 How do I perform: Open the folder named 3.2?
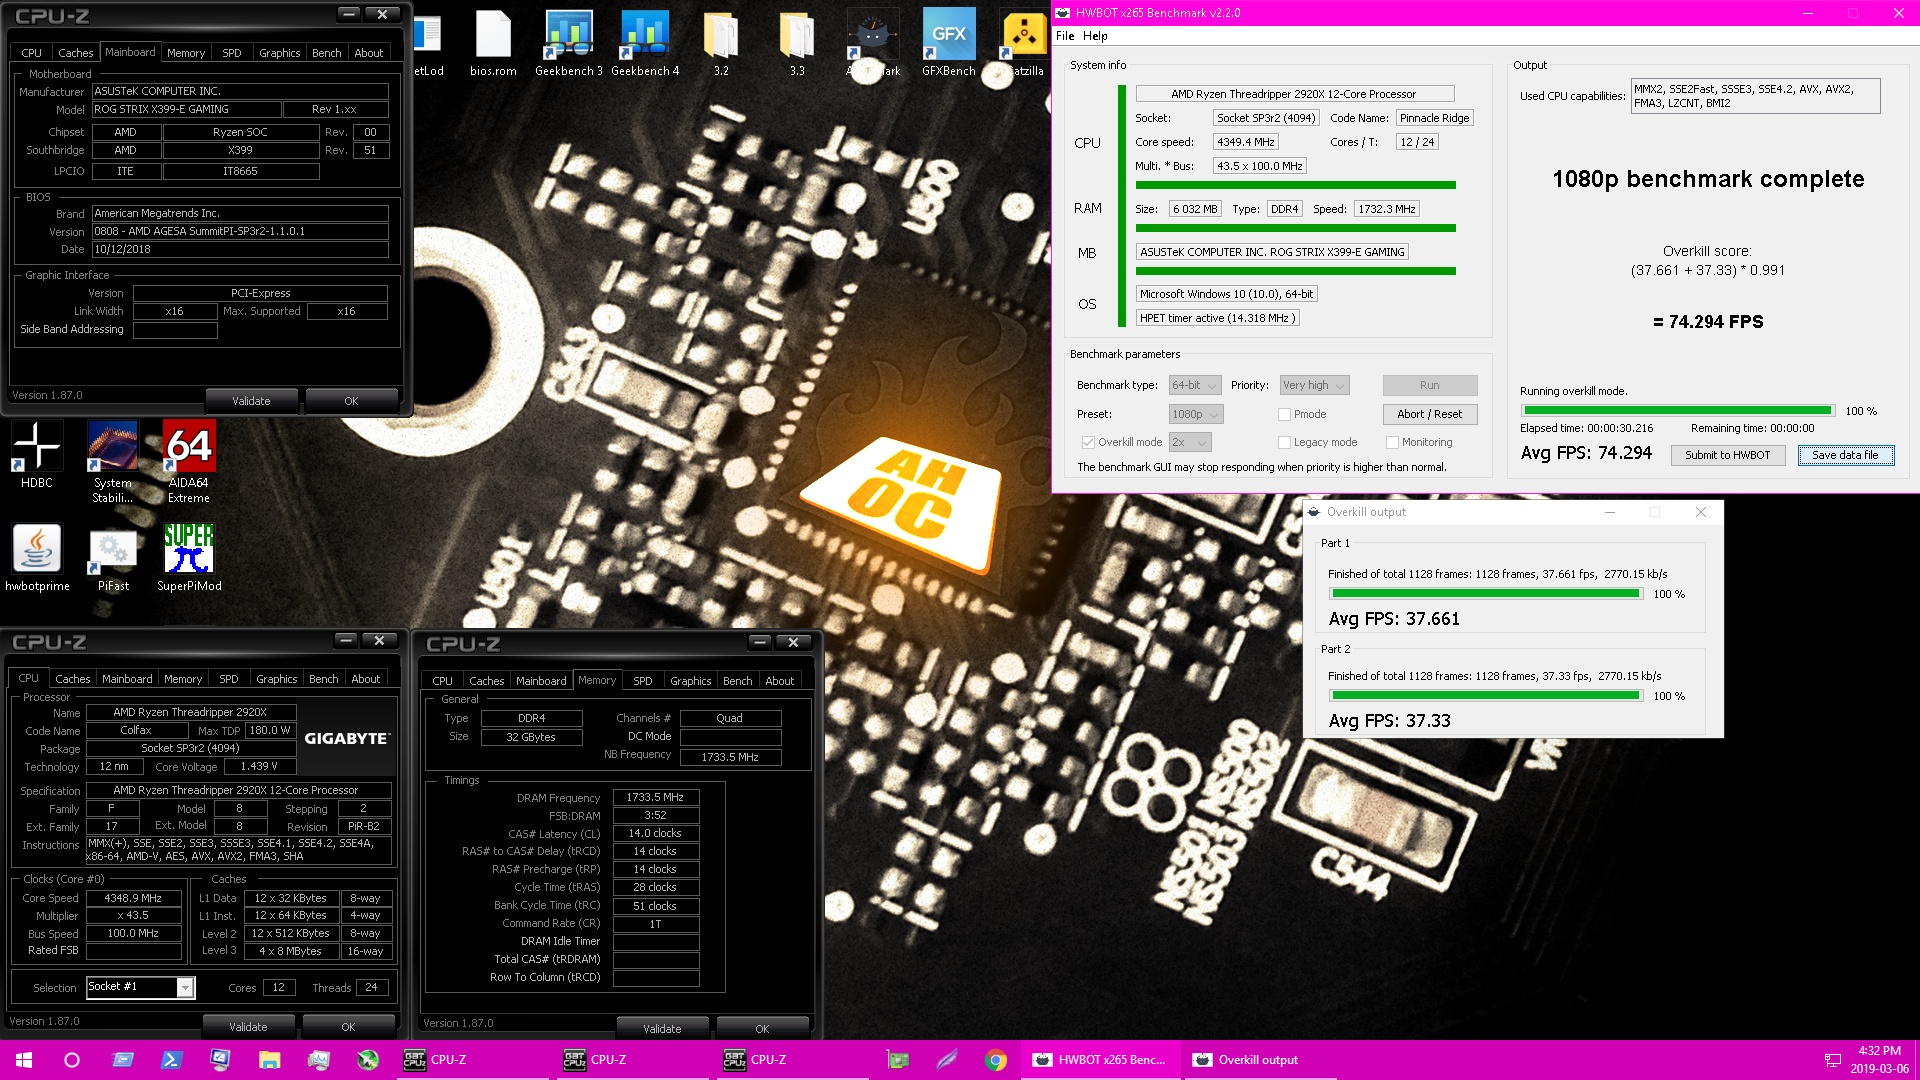(721, 44)
